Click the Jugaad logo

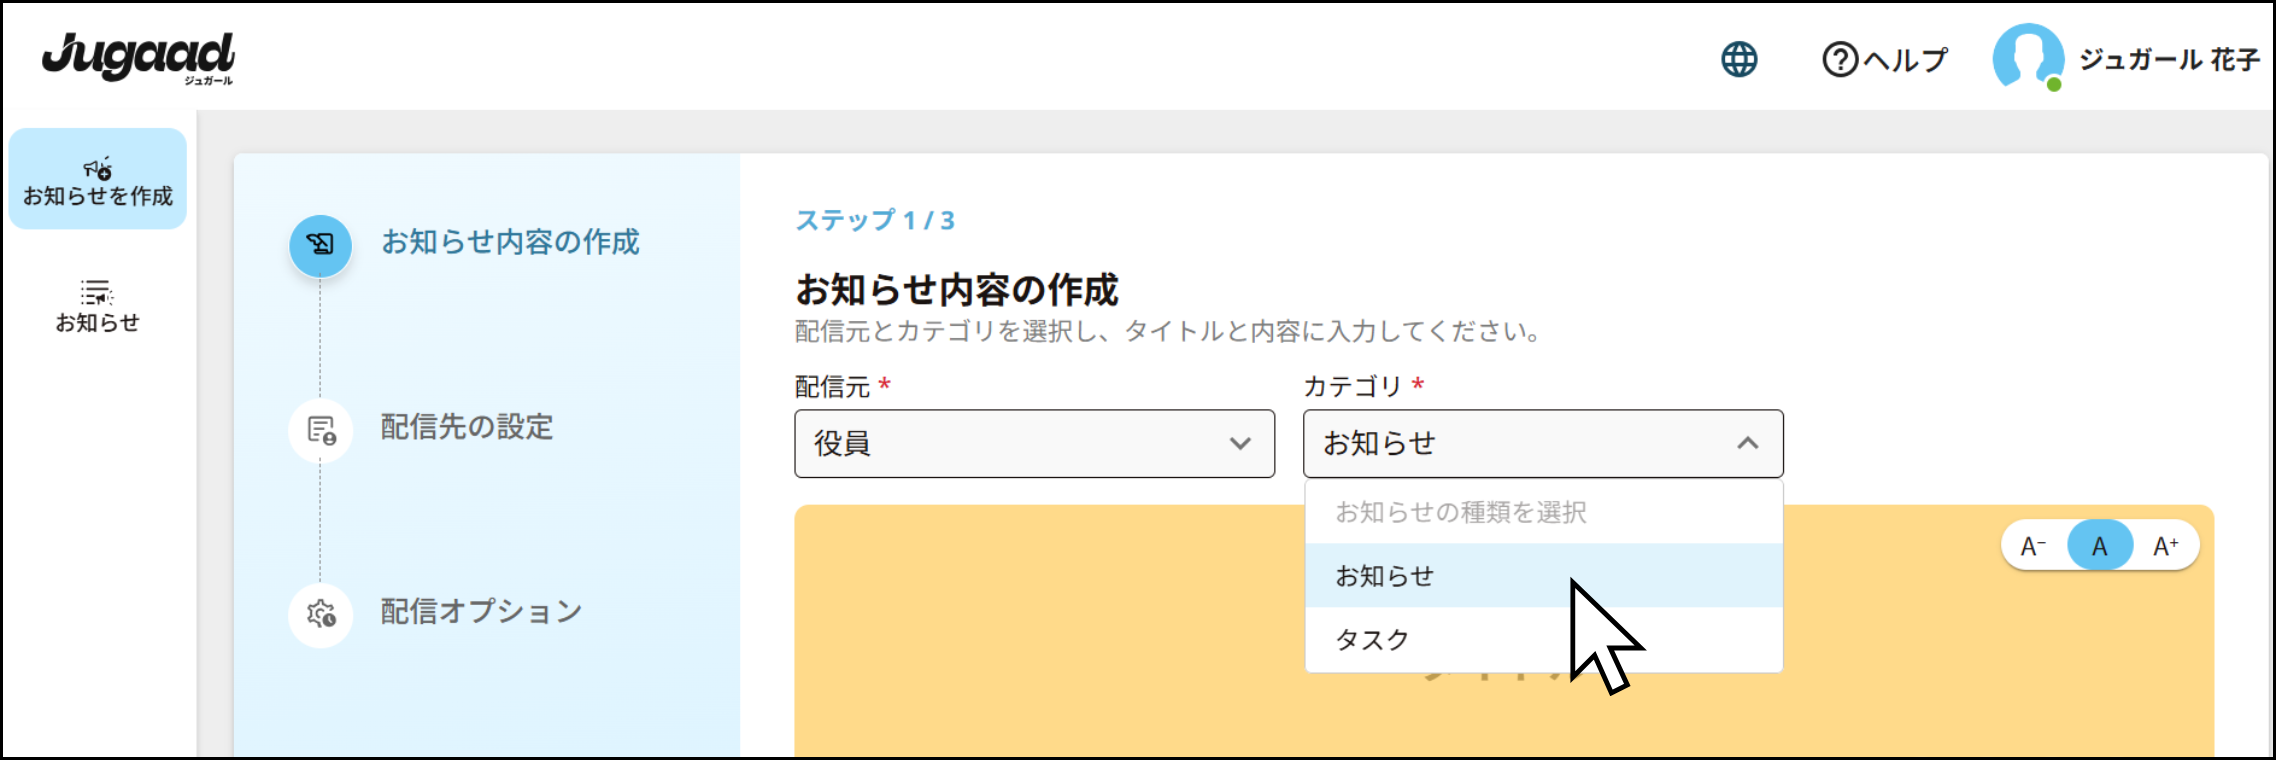pos(138,57)
